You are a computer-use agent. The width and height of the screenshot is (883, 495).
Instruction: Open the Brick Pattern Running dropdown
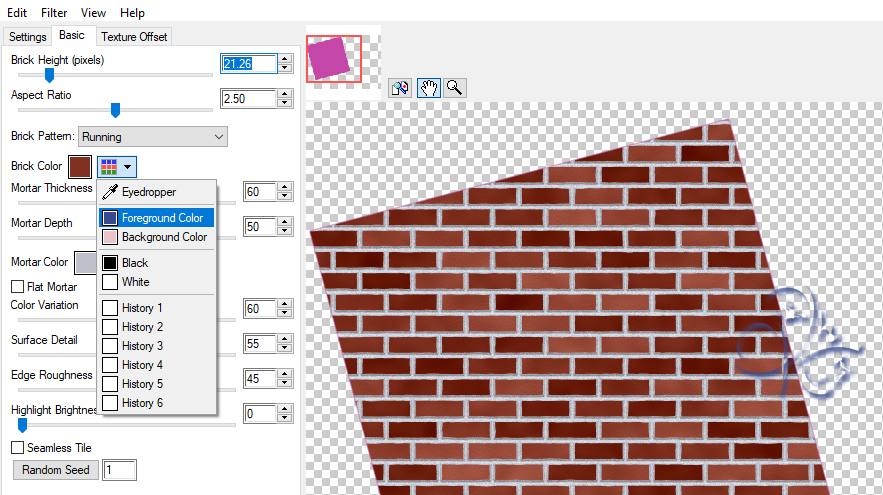tap(153, 137)
